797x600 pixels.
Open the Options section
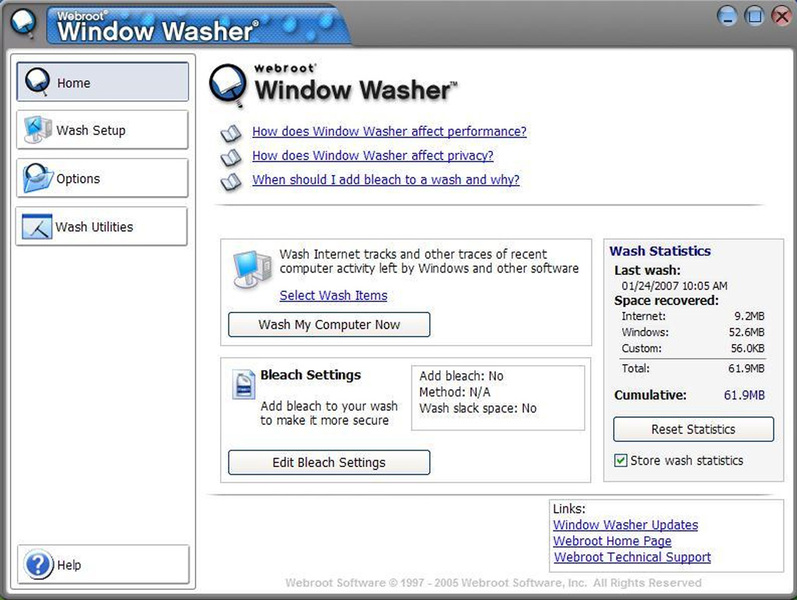[102, 178]
